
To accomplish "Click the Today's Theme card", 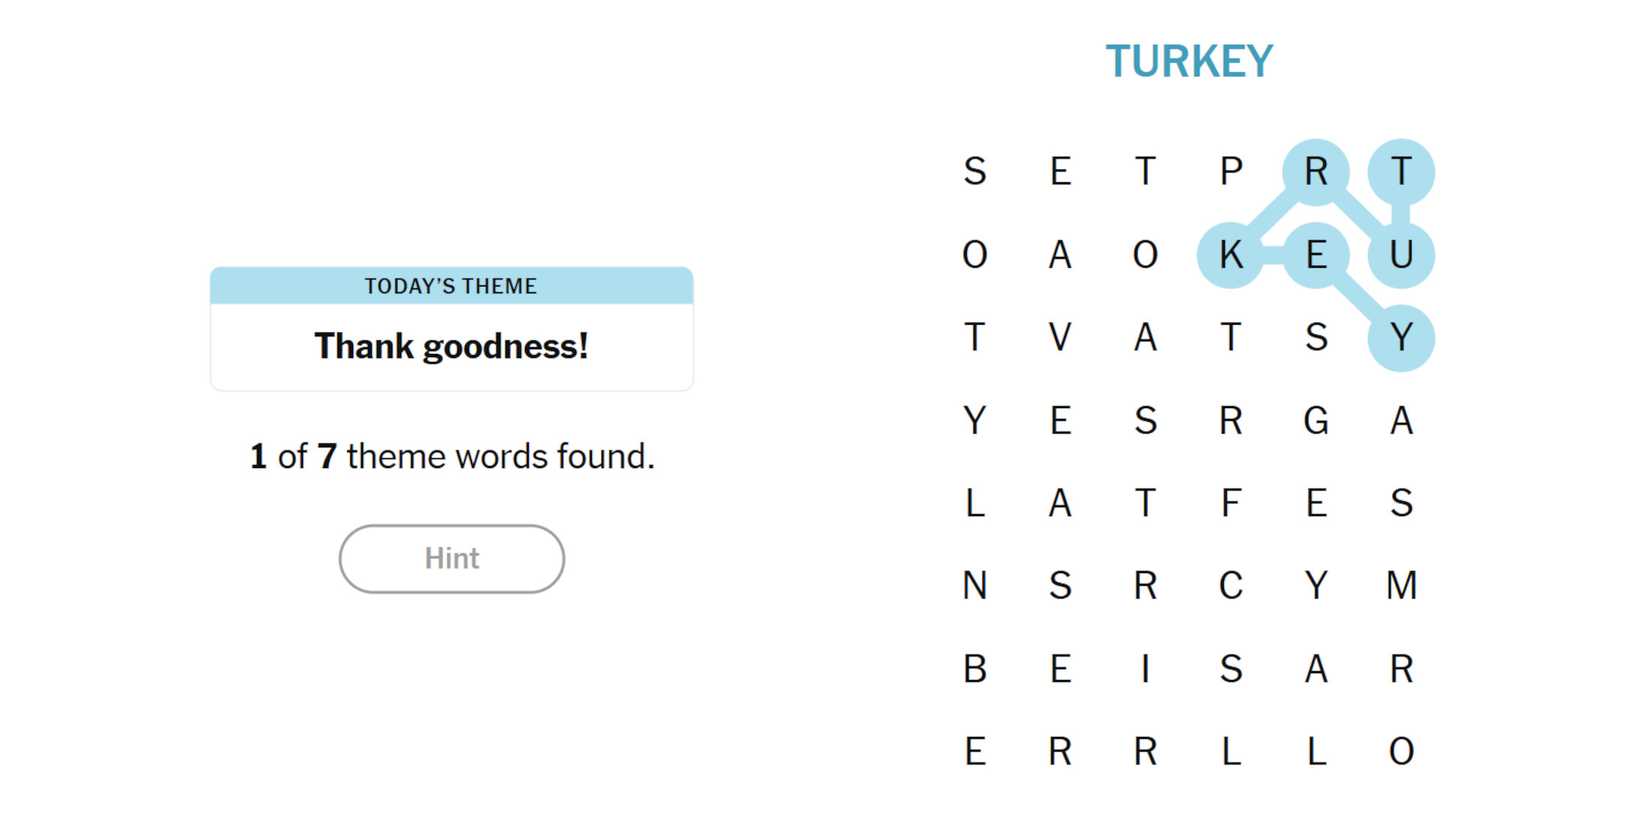I will click(452, 329).
